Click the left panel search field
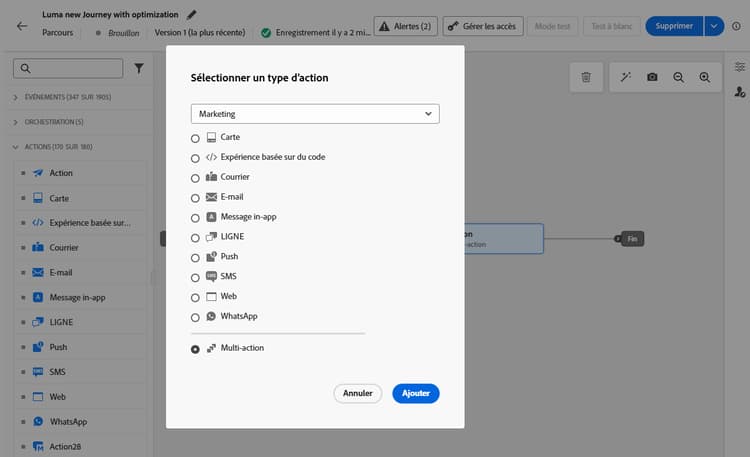This screenshot has width=750, height=457. (70, 68)
